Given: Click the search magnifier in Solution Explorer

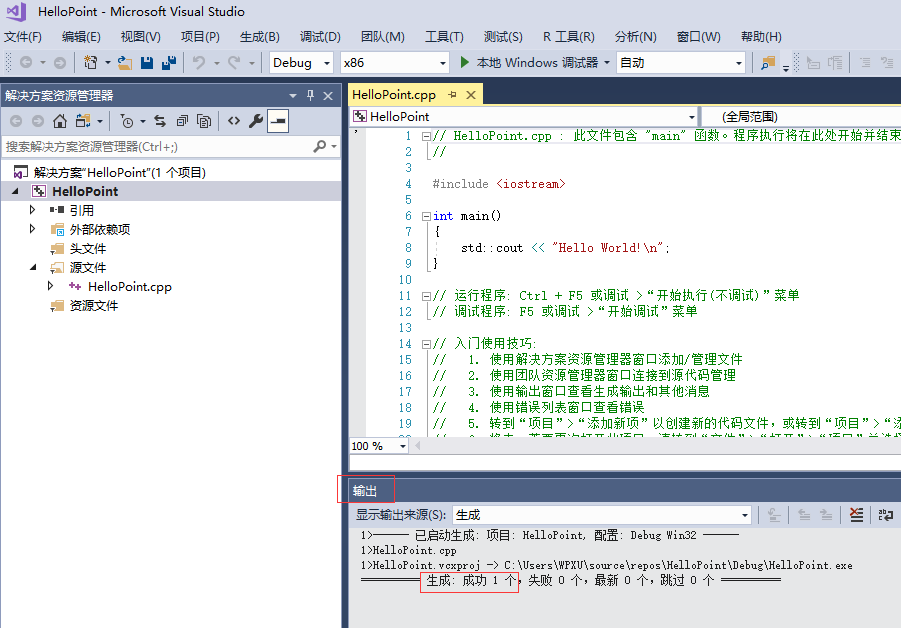Looking at the screenshot, I should point(320,147).
